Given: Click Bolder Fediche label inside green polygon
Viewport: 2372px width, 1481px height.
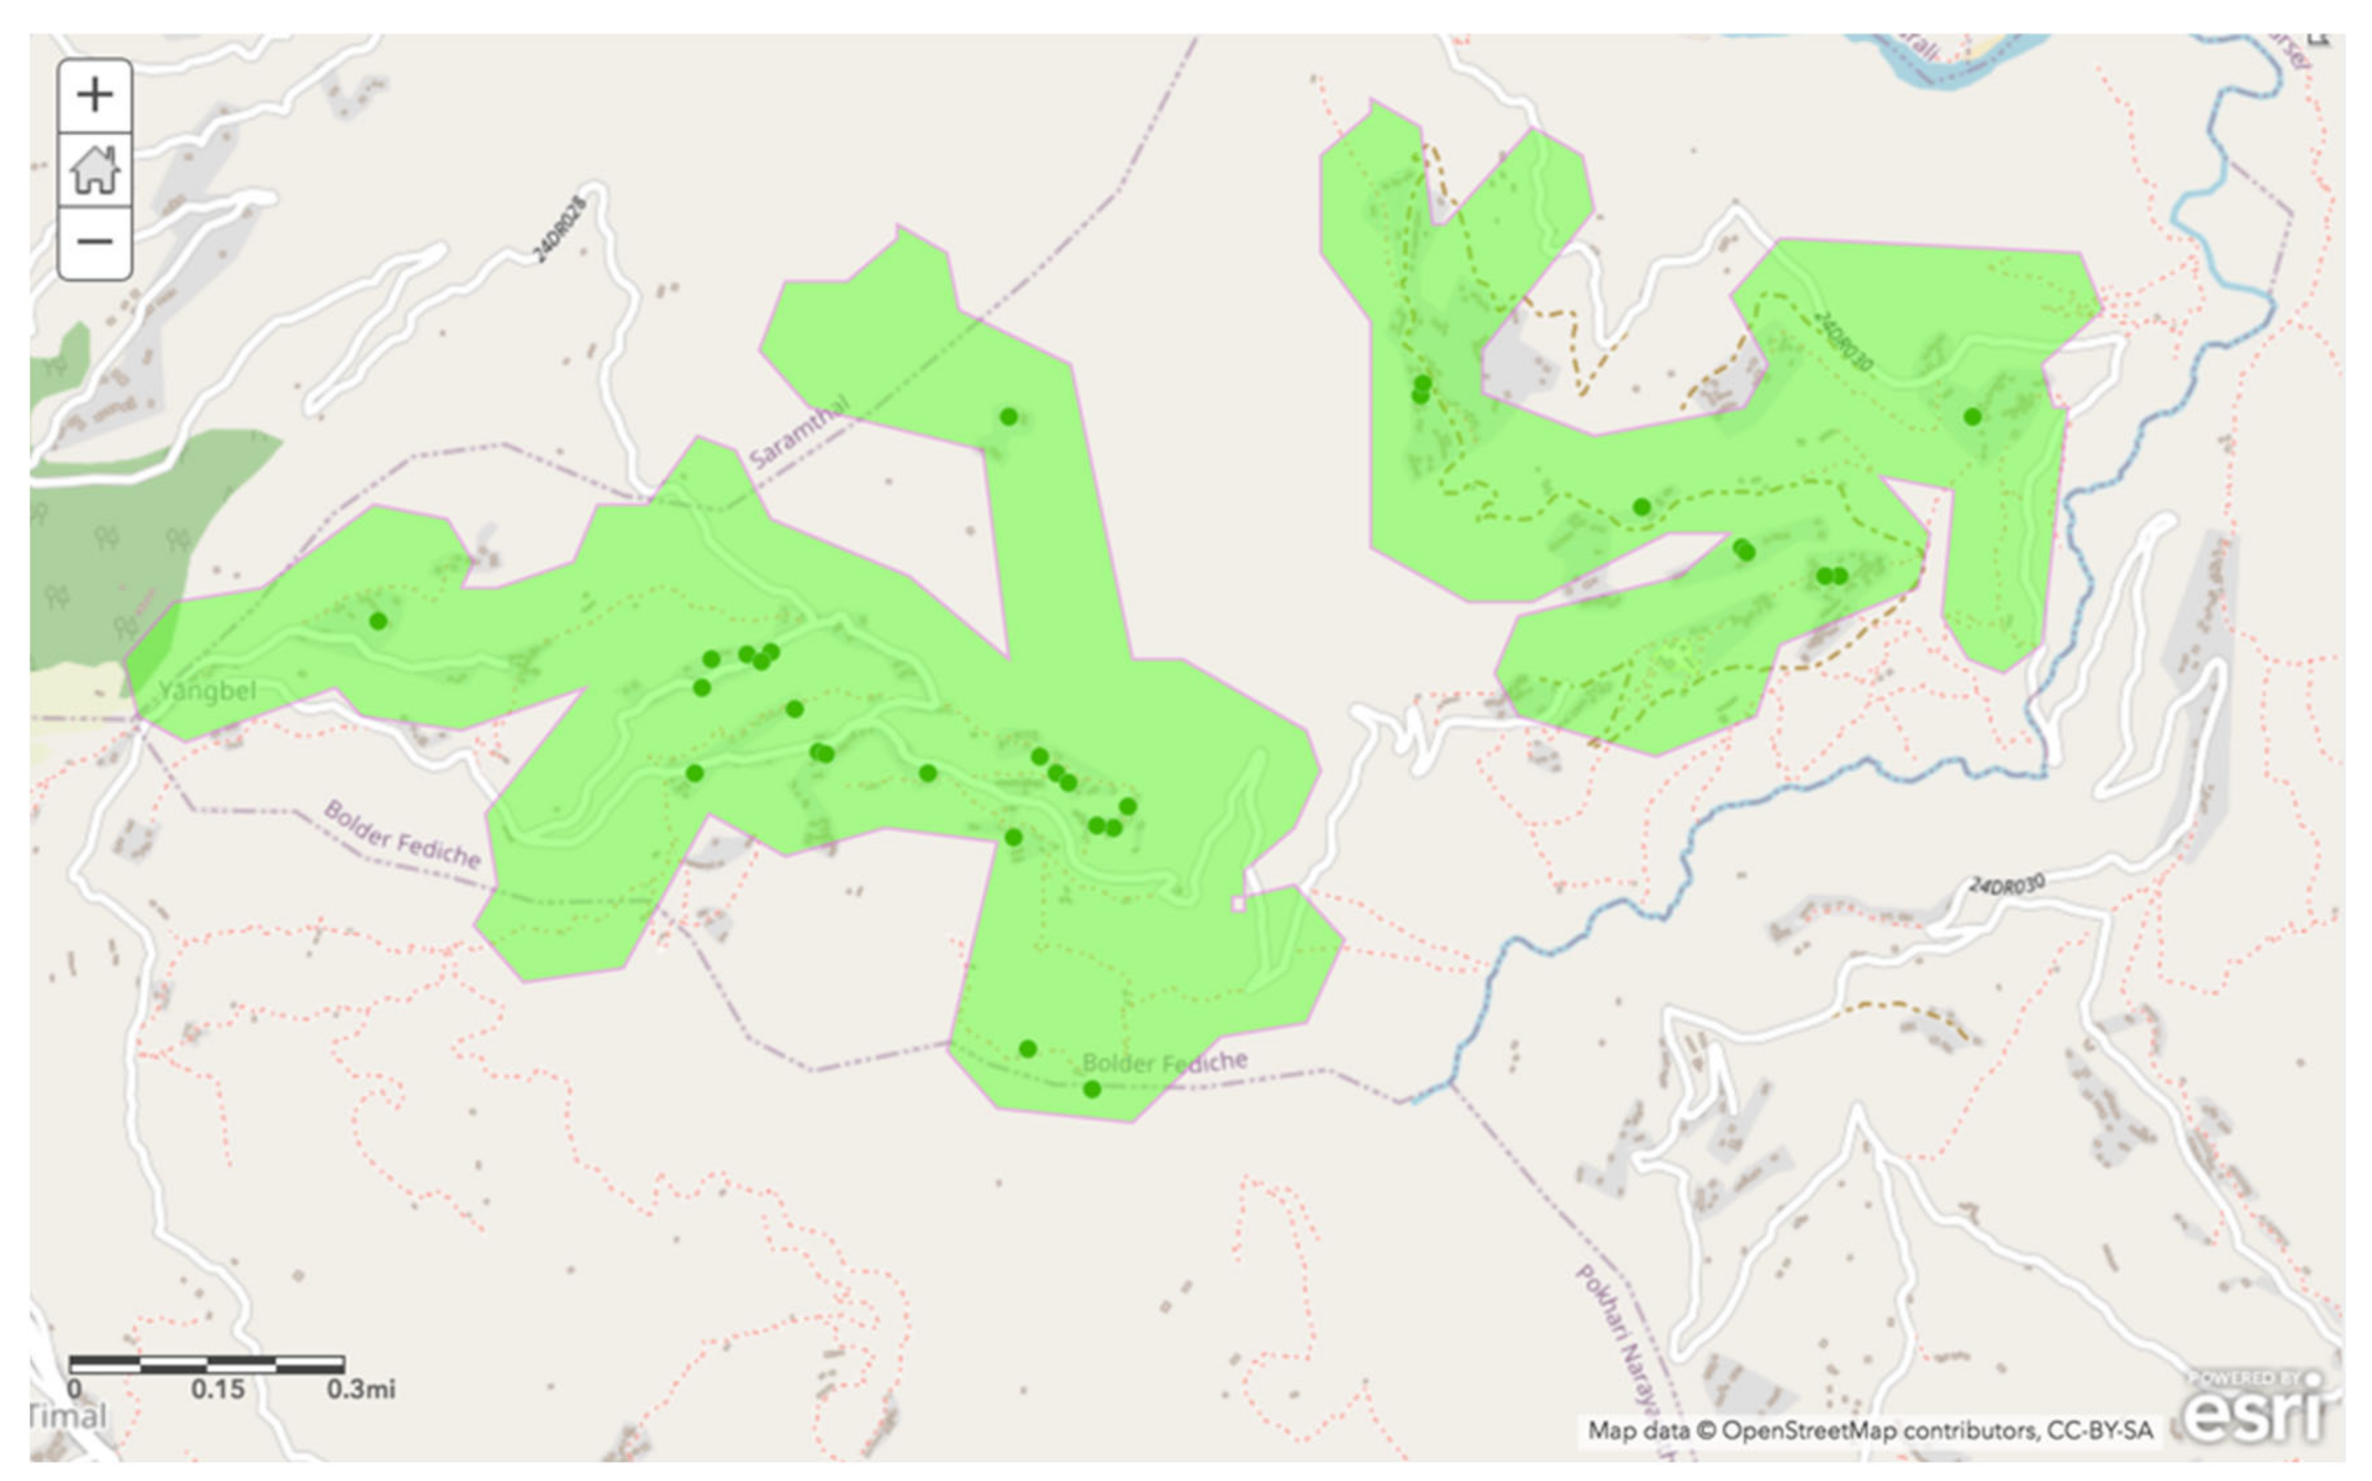Looking at the screenshot, I should coord(1164,1062).
